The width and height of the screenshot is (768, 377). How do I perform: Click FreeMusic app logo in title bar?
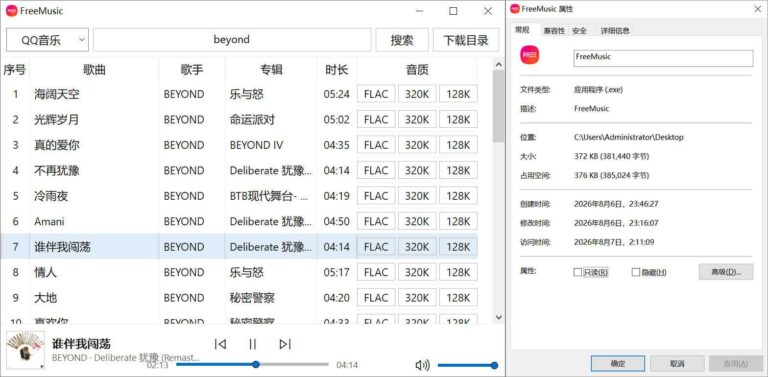click(11, 11)
